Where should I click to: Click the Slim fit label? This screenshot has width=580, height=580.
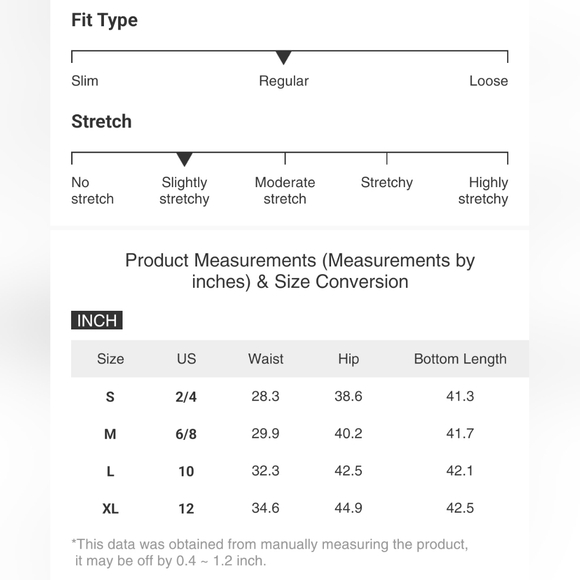pos(85,81)
